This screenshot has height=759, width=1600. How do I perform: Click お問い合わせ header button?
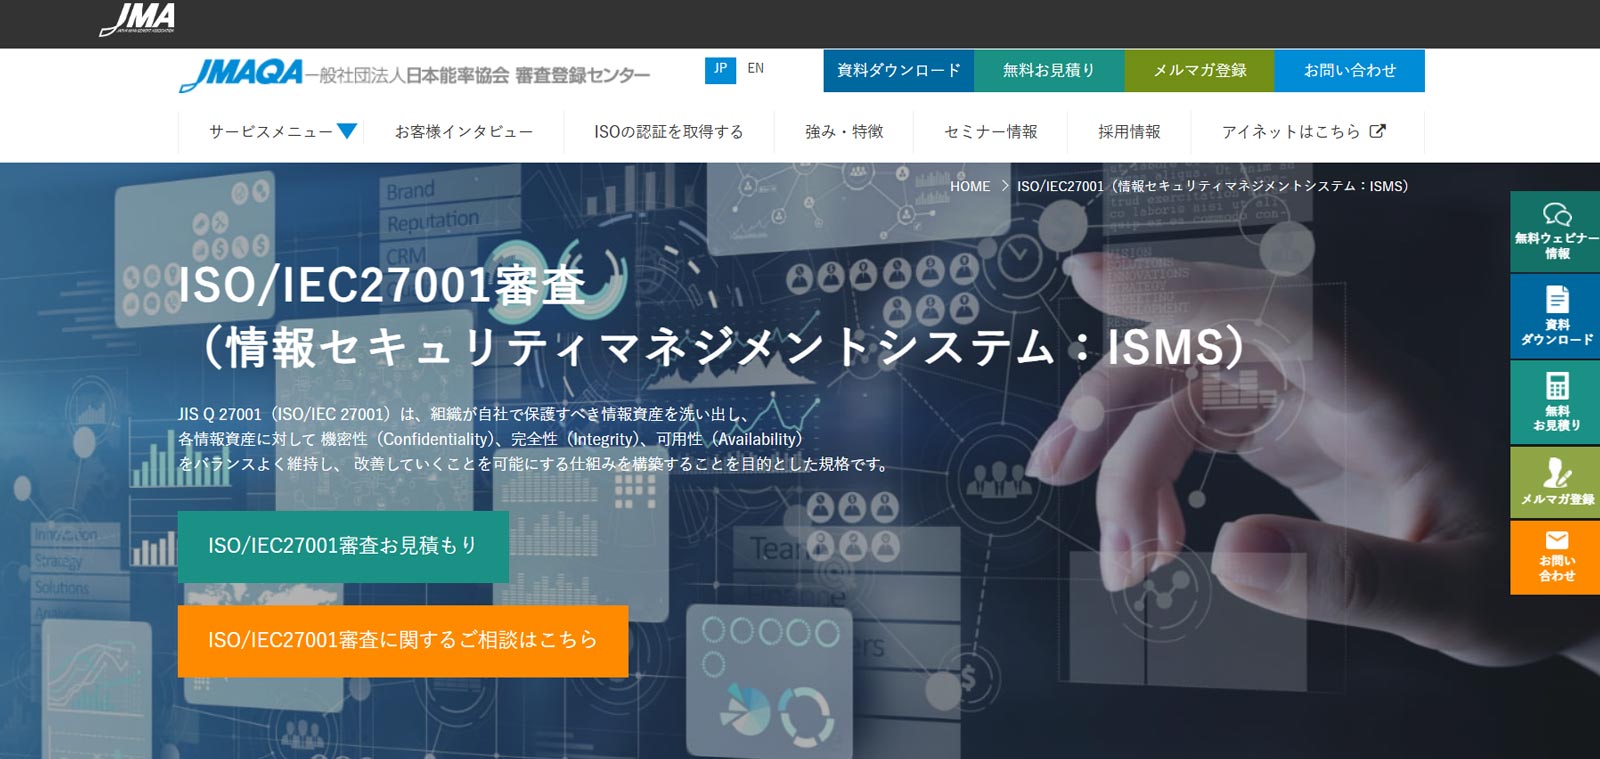pos(1349,71)
